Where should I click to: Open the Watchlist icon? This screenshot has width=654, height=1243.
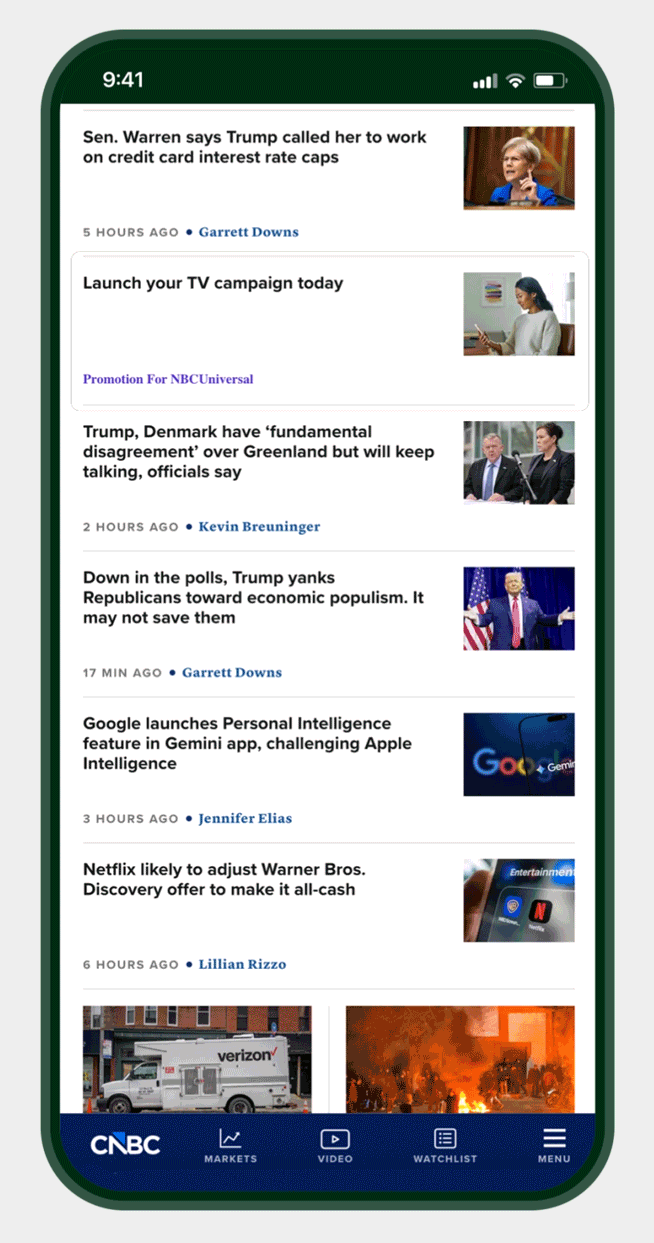click(445, 1139)
